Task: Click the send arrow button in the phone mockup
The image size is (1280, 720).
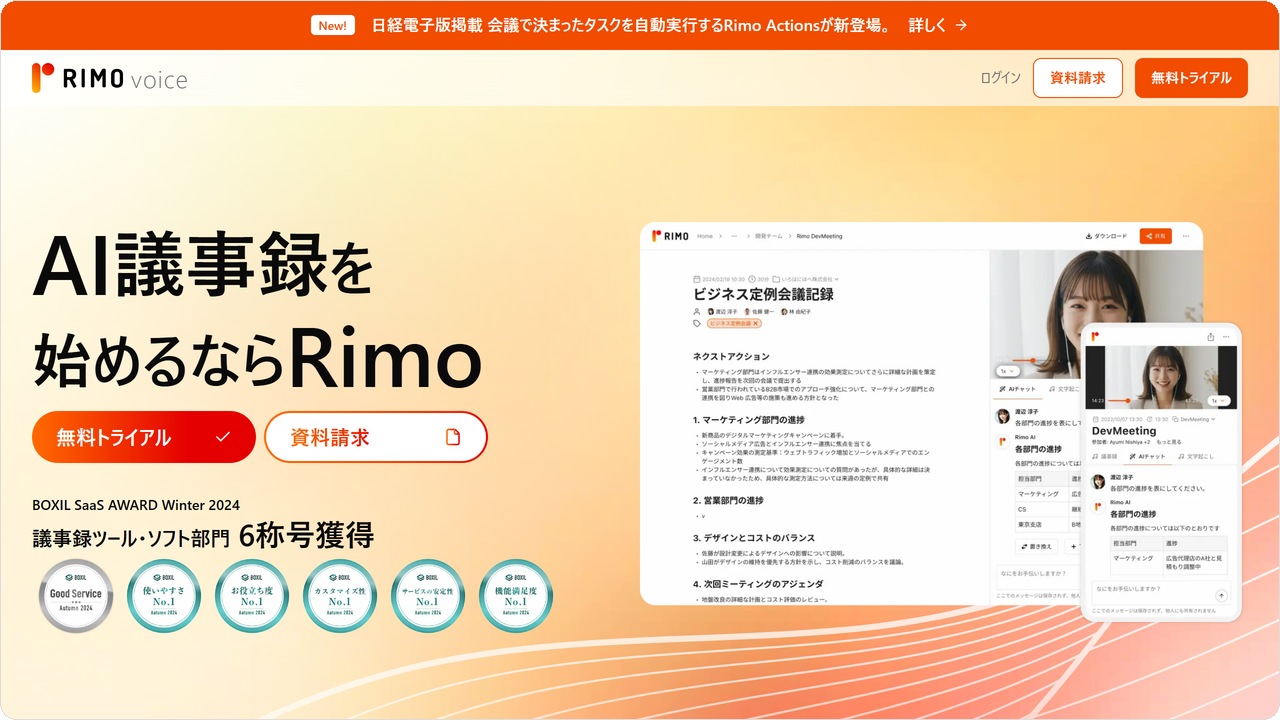Action: (1221, 595)
